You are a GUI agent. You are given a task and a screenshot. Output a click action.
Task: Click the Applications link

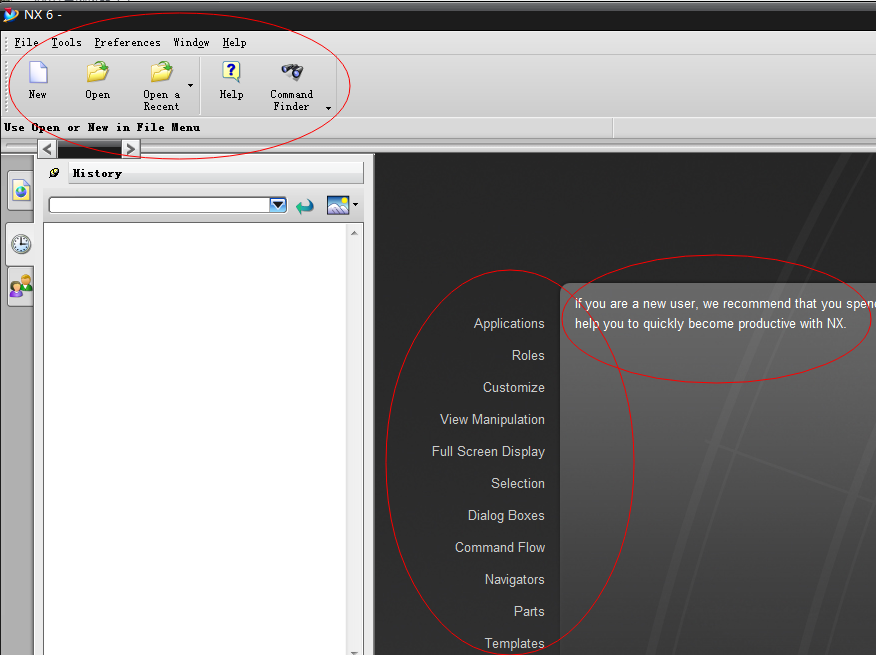point(509,324)
